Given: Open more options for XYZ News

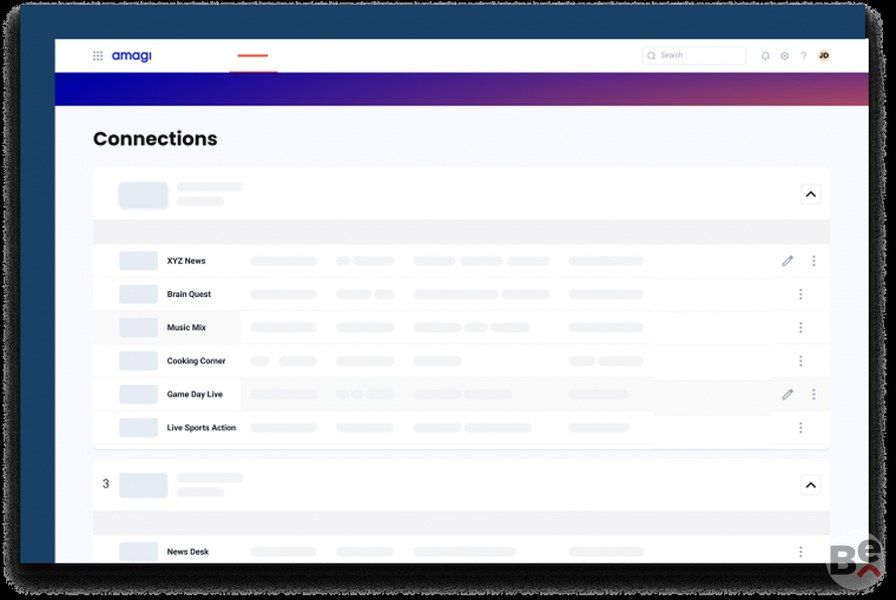Looking at the screenshot, I should tap(814, 261).
